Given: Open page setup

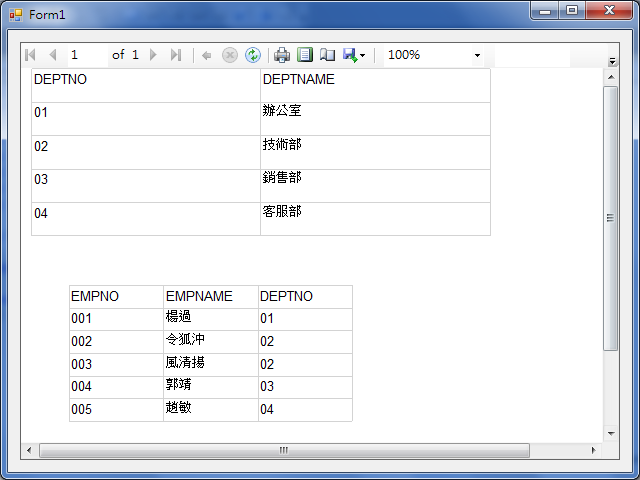Looking at the screenshot, I should click(x=327, y=55).
